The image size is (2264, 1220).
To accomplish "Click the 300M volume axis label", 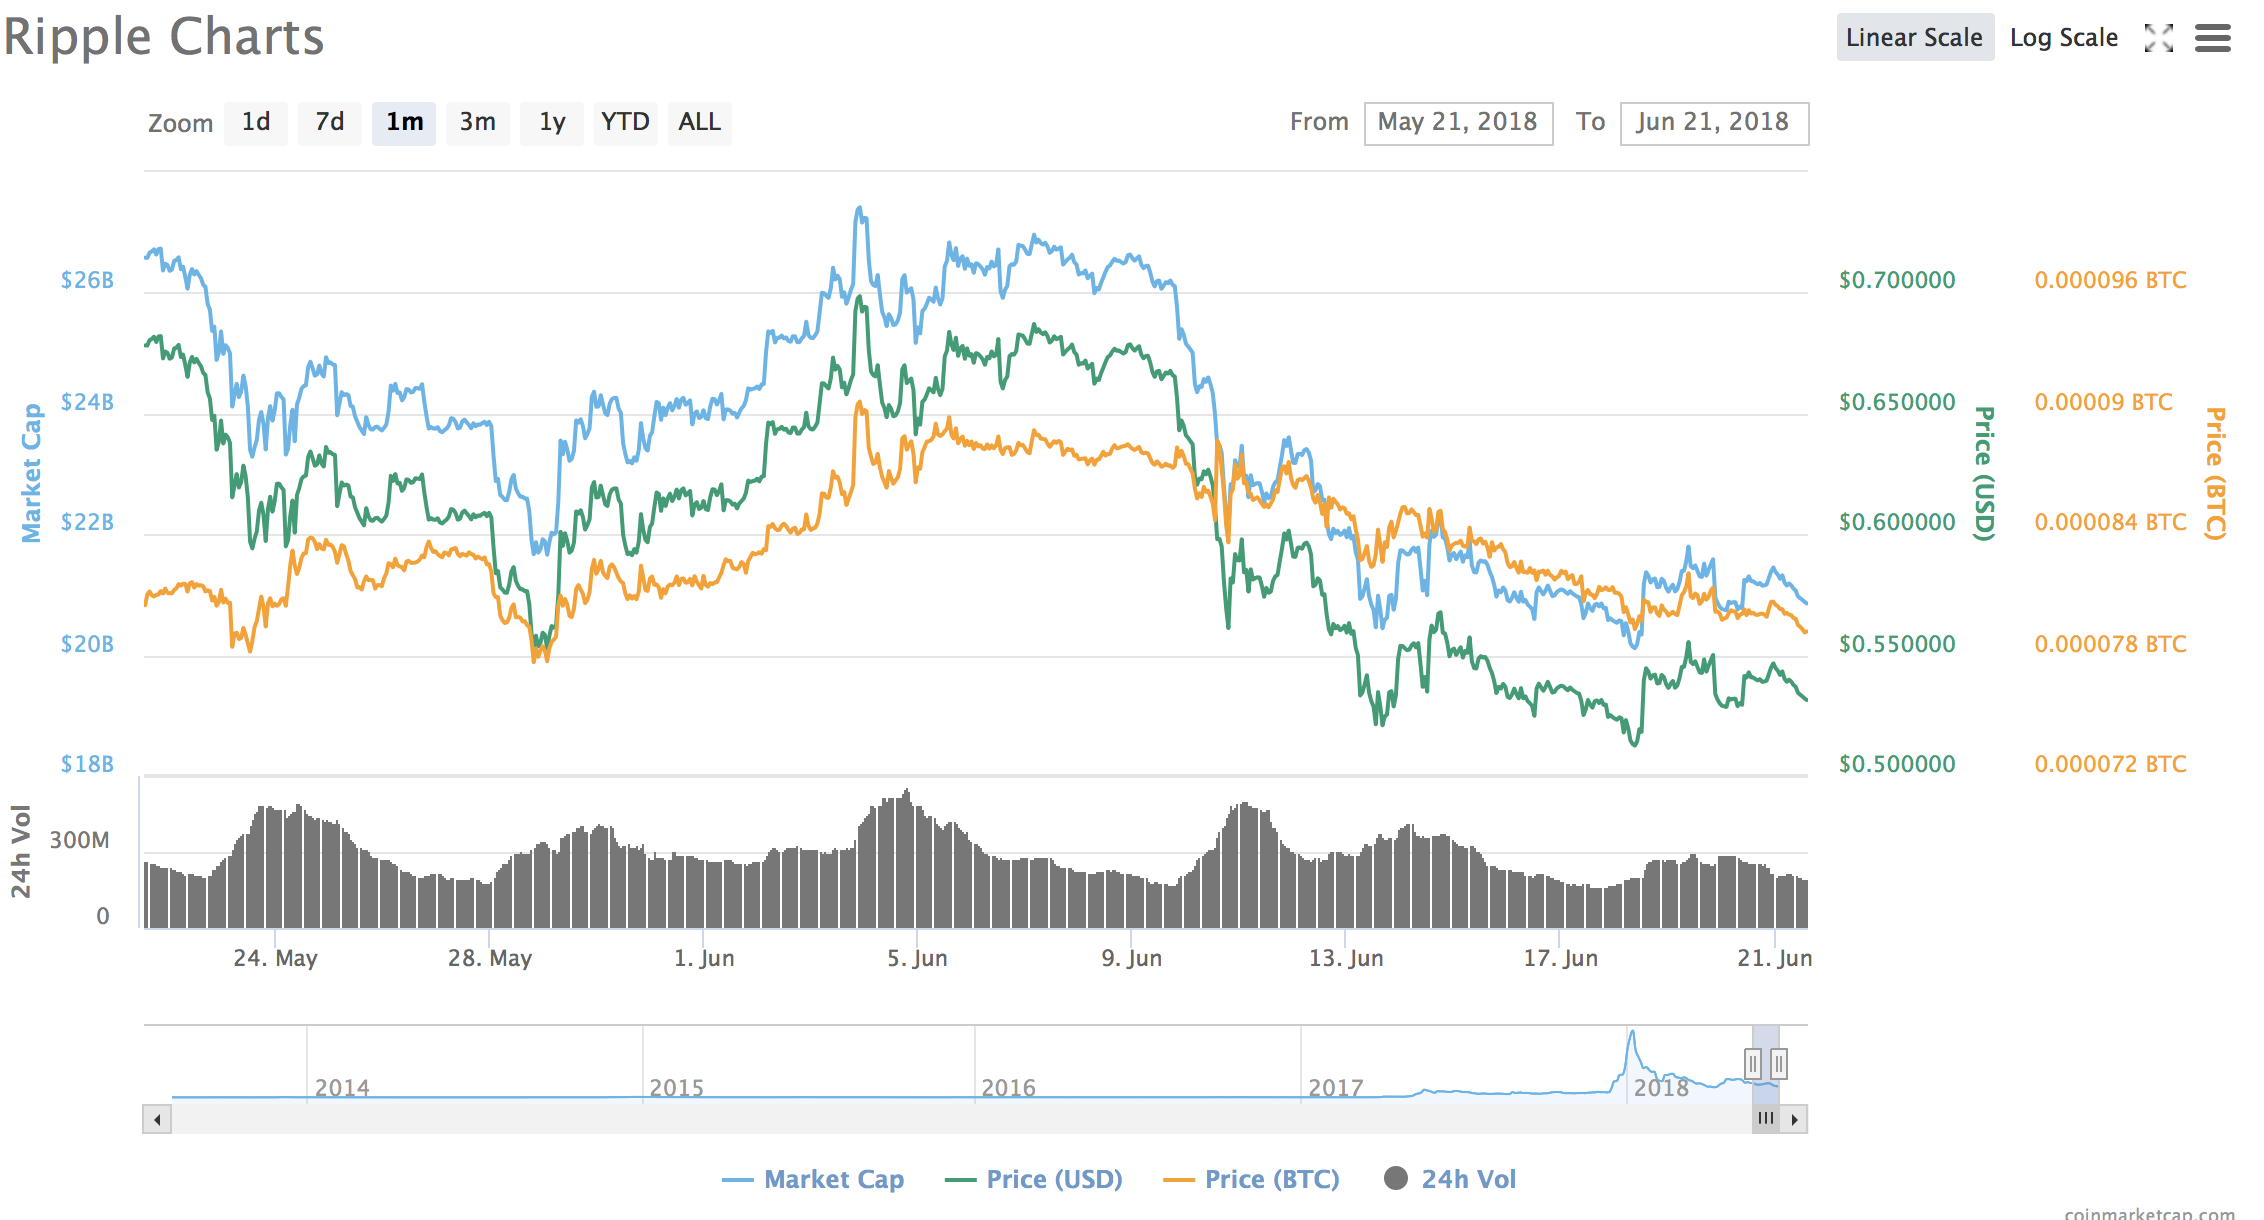I will pos(80,840).
